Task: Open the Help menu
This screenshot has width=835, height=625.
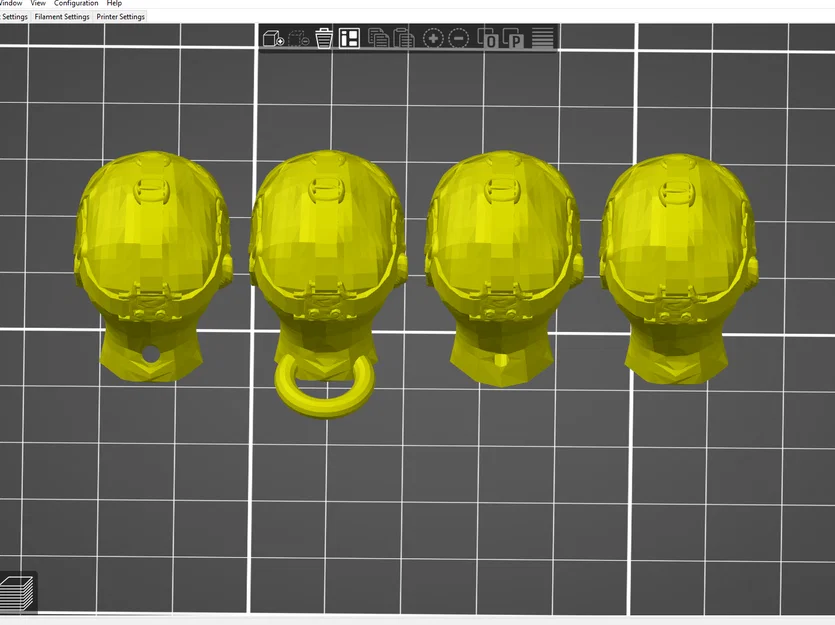Action: coord(114,3)
